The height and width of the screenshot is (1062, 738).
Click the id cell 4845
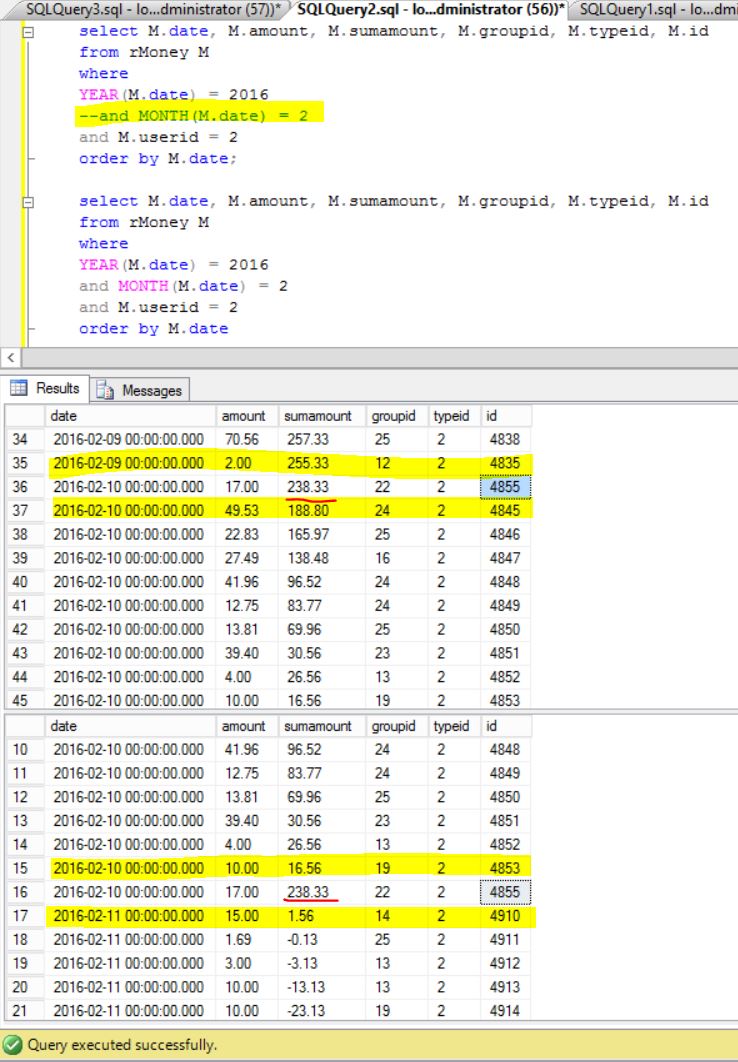click(505, 511)
